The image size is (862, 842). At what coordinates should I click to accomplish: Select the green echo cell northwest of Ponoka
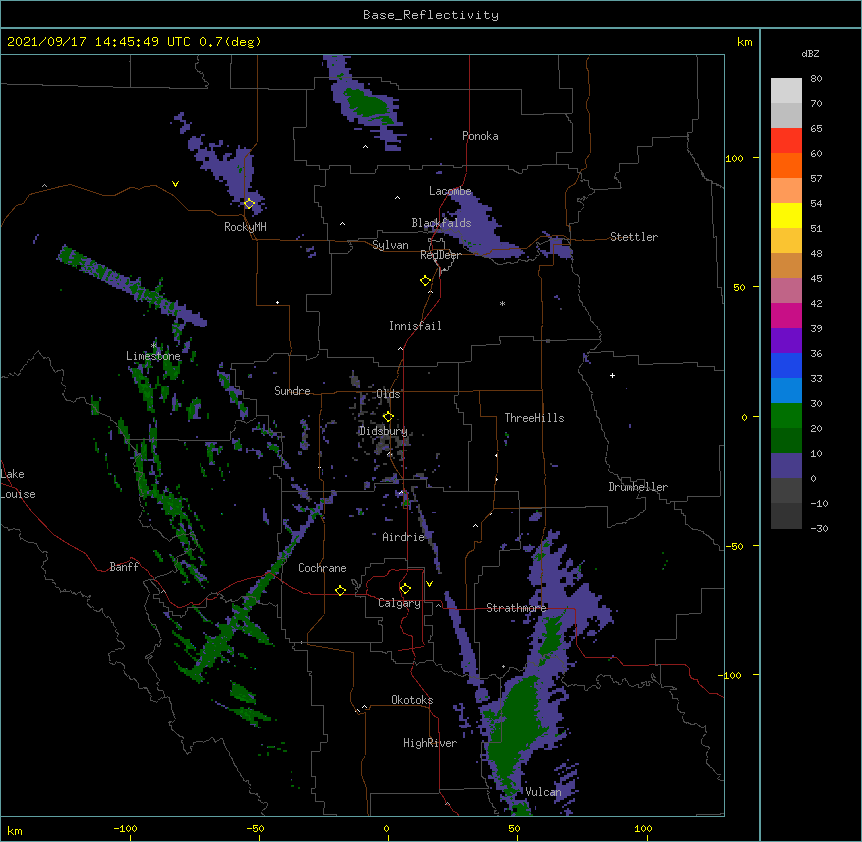pos(368,103)
